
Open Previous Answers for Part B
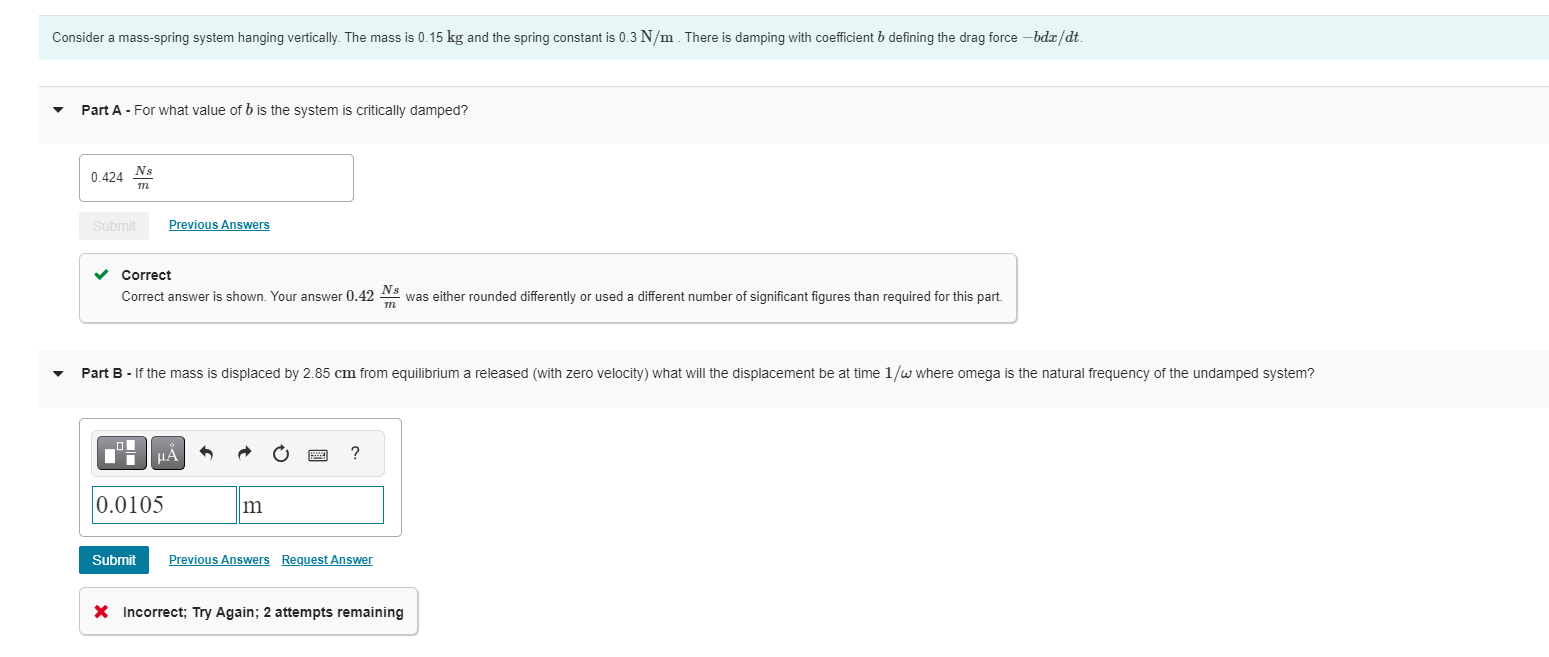(x=218, y=559)
